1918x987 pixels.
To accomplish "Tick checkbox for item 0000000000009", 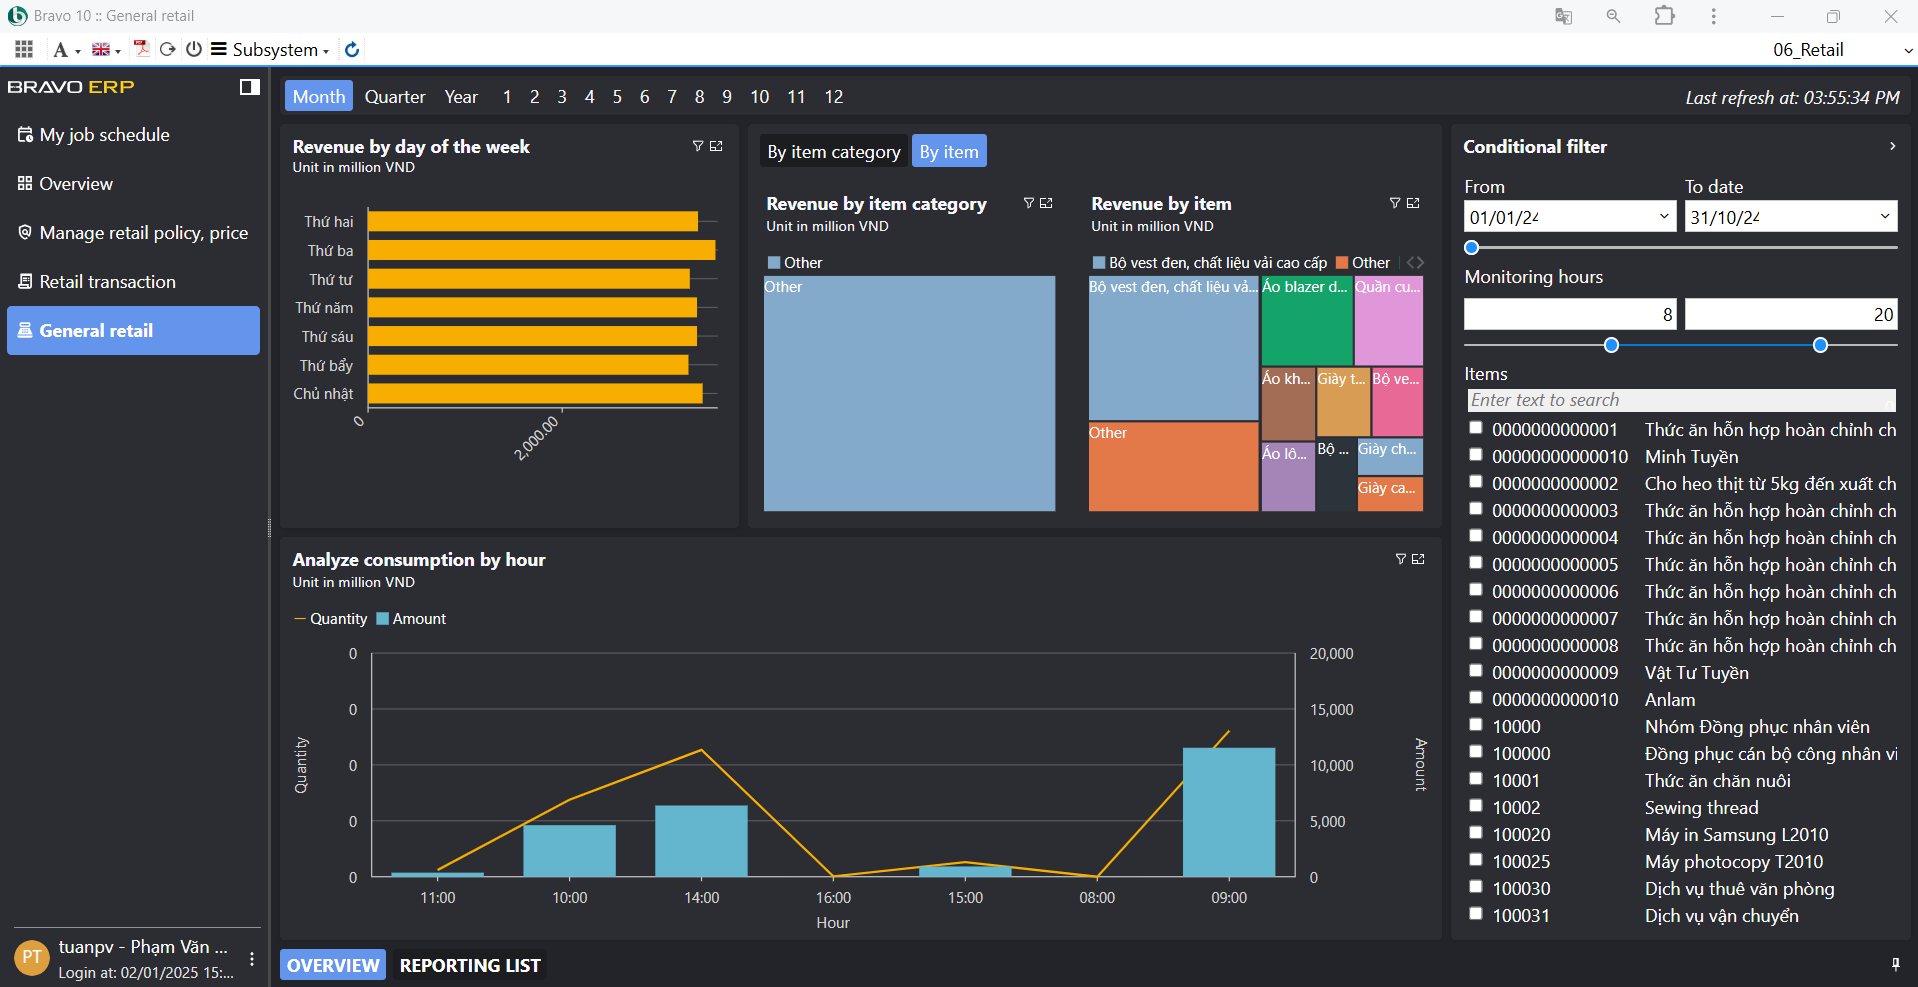I will [x=1475, y=671].
